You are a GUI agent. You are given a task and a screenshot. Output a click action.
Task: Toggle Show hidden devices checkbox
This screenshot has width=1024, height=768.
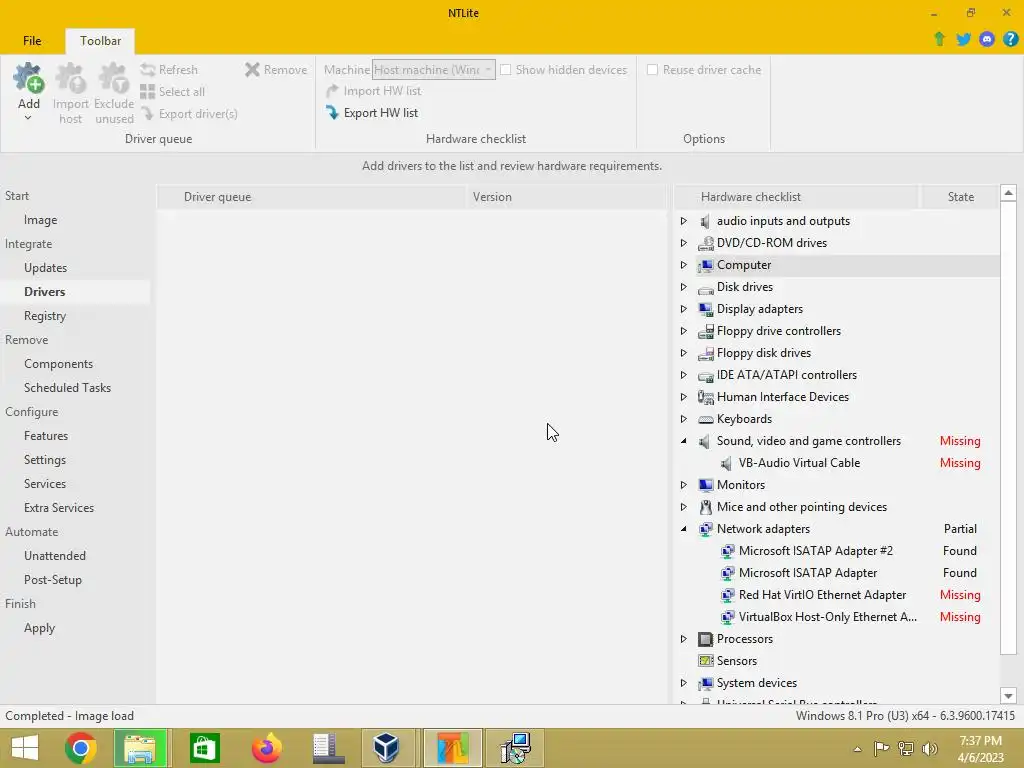click(x=505, y=70)
